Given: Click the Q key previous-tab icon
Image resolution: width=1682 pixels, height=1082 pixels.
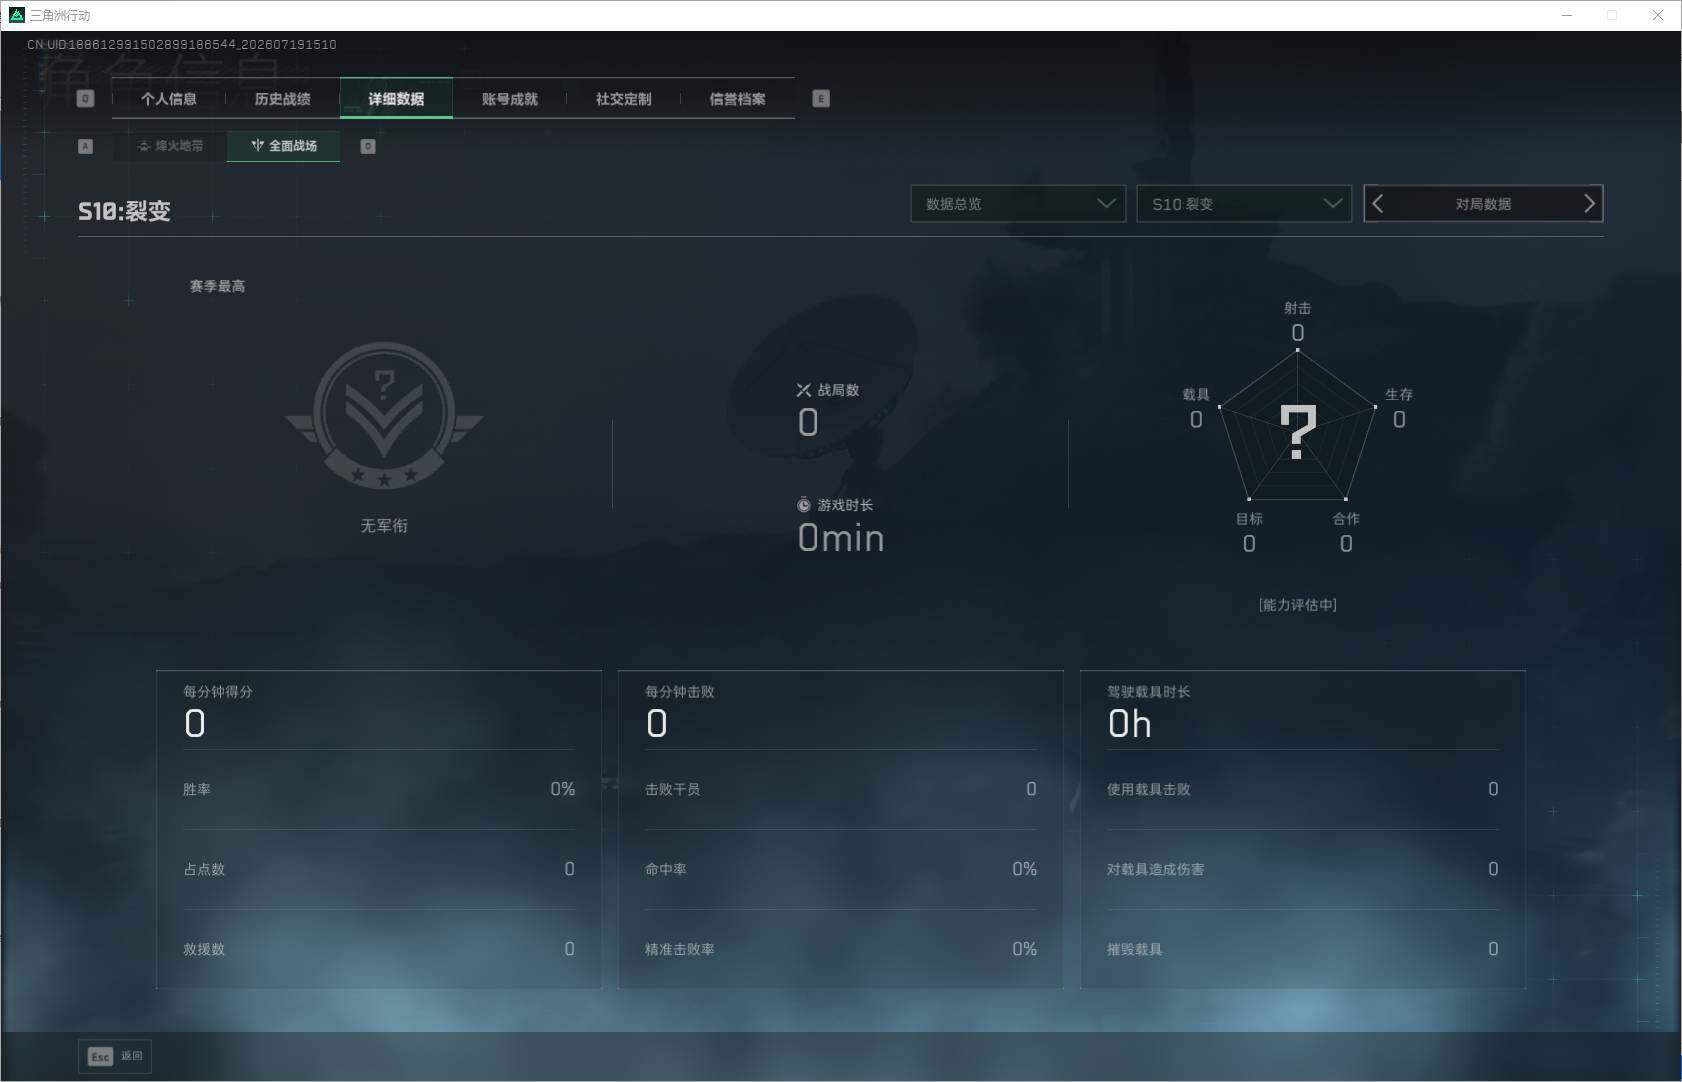Looking at the screenshot, I should (86, 99).
